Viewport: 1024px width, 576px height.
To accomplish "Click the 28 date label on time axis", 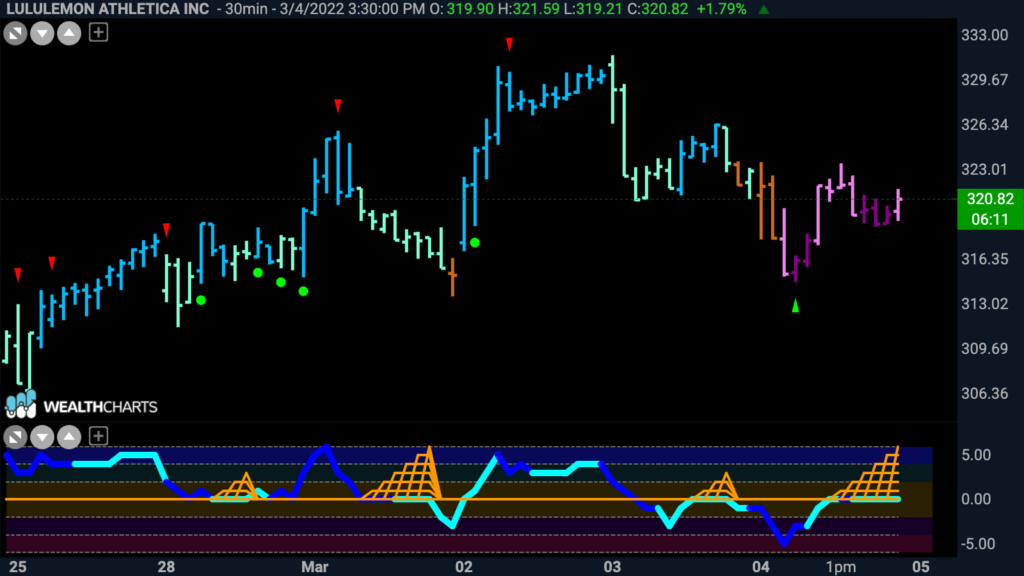I will 166,566.
